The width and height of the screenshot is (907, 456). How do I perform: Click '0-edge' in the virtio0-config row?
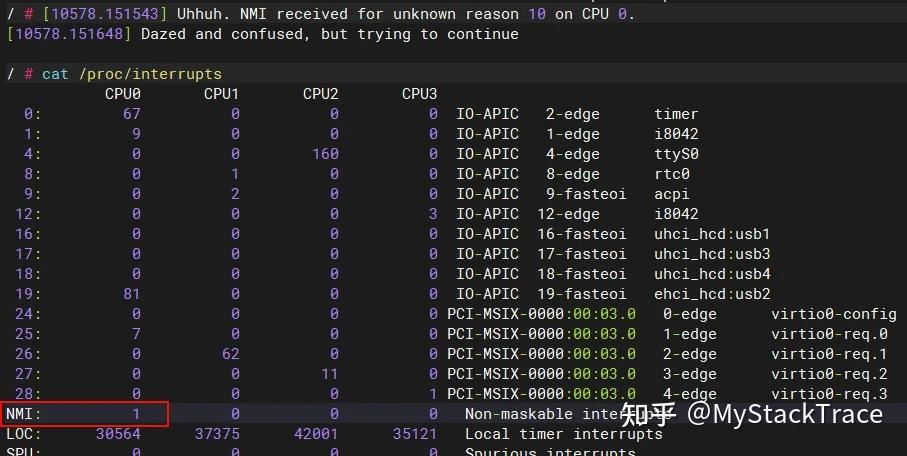690,314
